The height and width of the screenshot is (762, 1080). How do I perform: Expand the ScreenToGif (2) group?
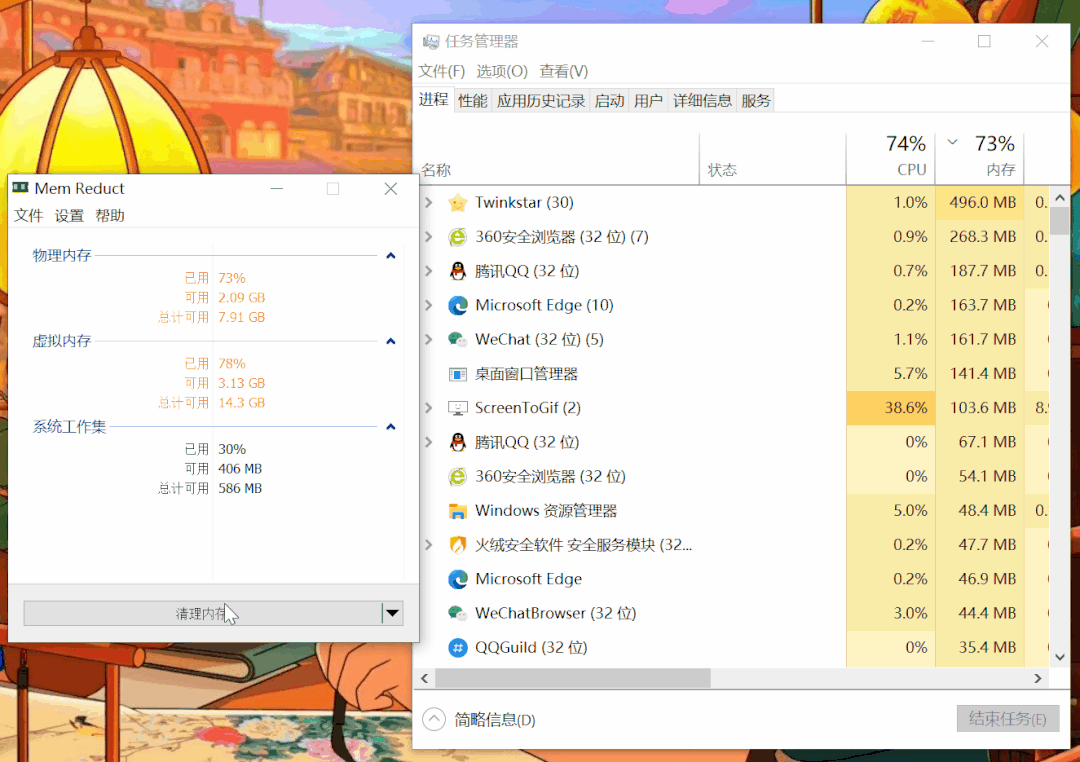(x=429, y=408)
